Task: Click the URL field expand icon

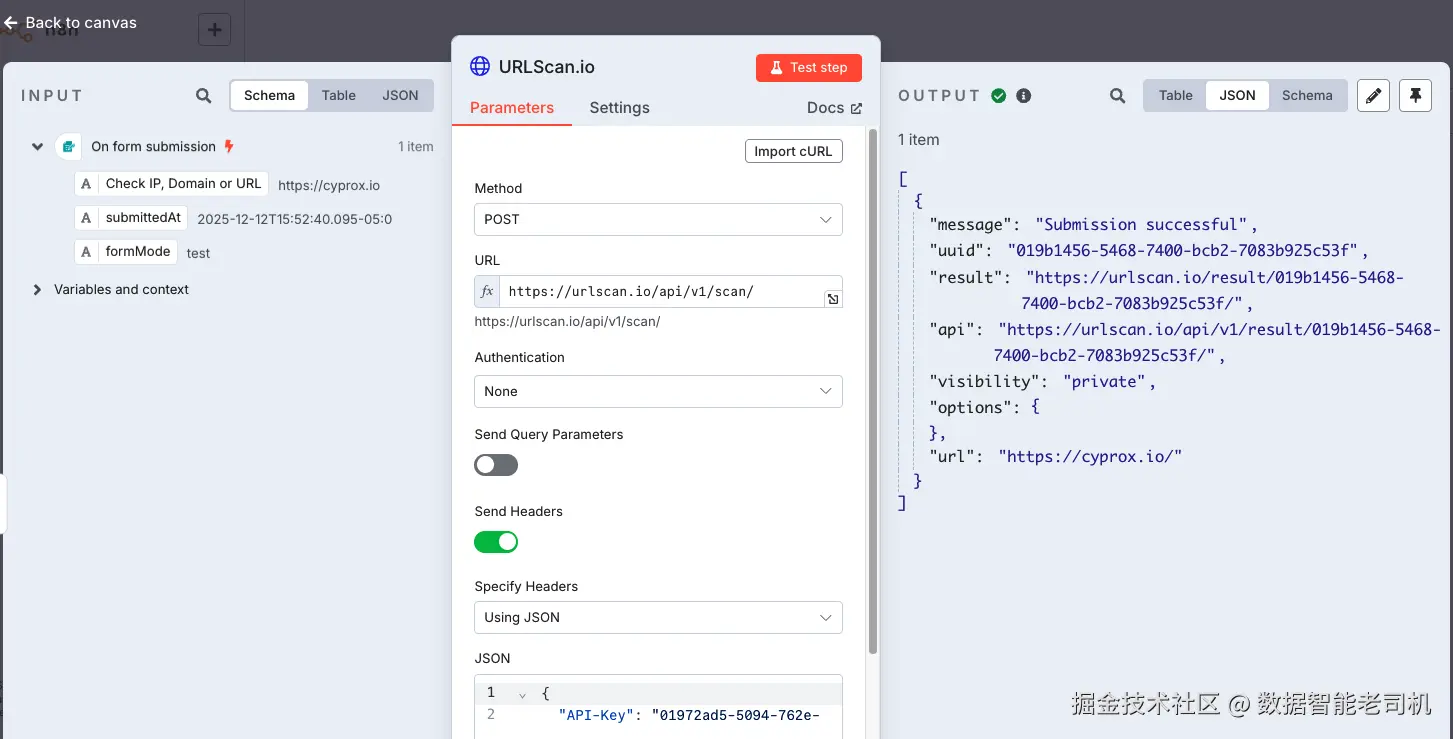Action: (832, 299)
